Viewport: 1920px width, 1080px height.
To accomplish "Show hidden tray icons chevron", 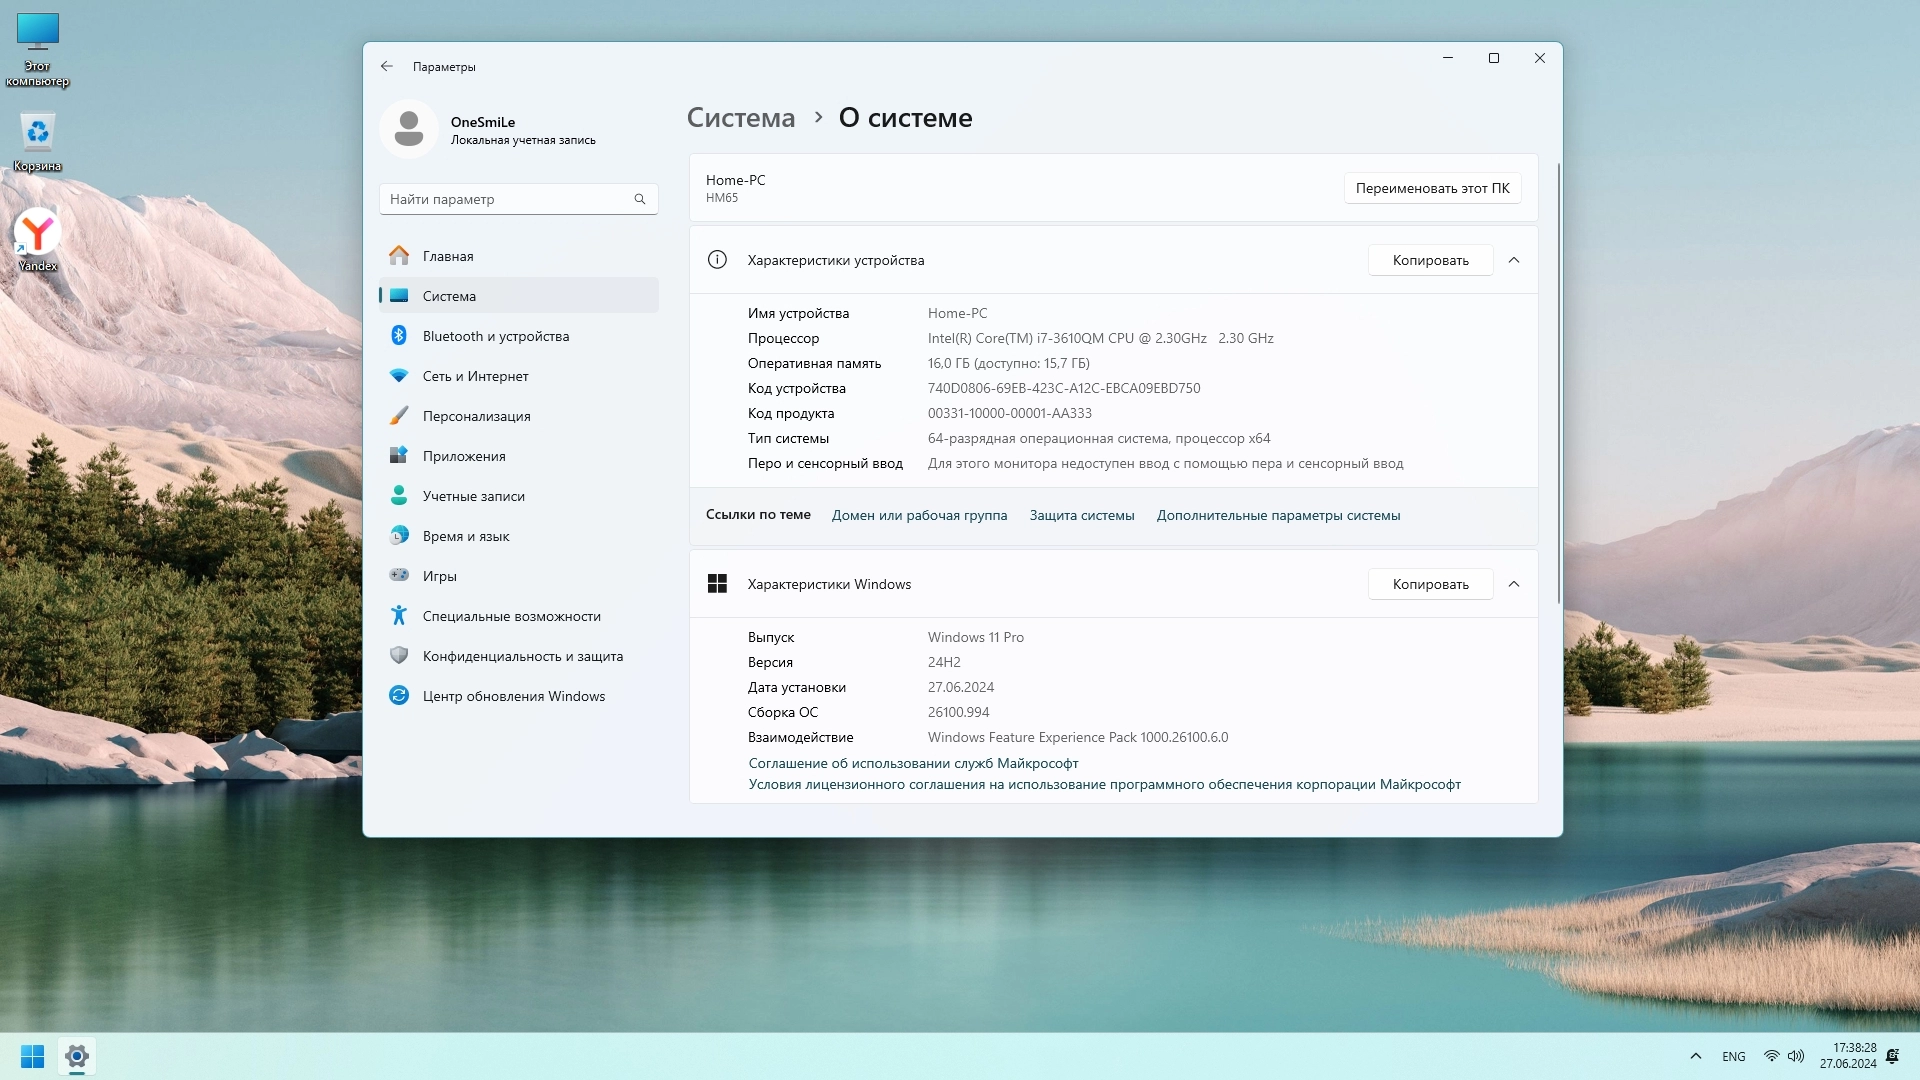I will tap(1696, 1056).
